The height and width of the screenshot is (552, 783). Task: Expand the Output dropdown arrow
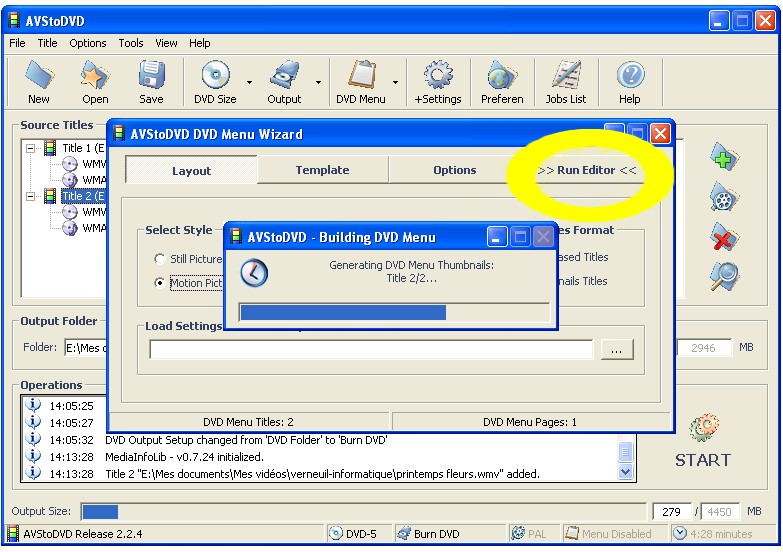pyautogui.click(x=319, y=83)
